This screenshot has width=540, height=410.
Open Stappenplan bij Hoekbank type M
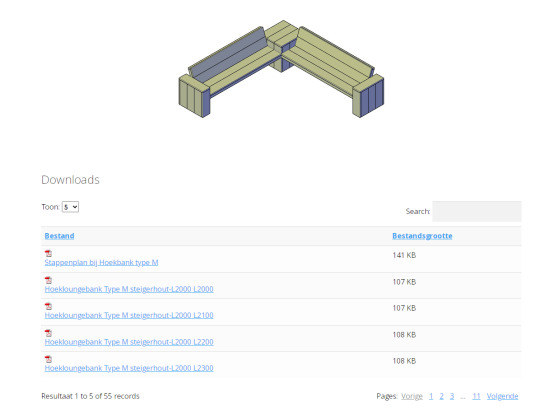(101, 262)
